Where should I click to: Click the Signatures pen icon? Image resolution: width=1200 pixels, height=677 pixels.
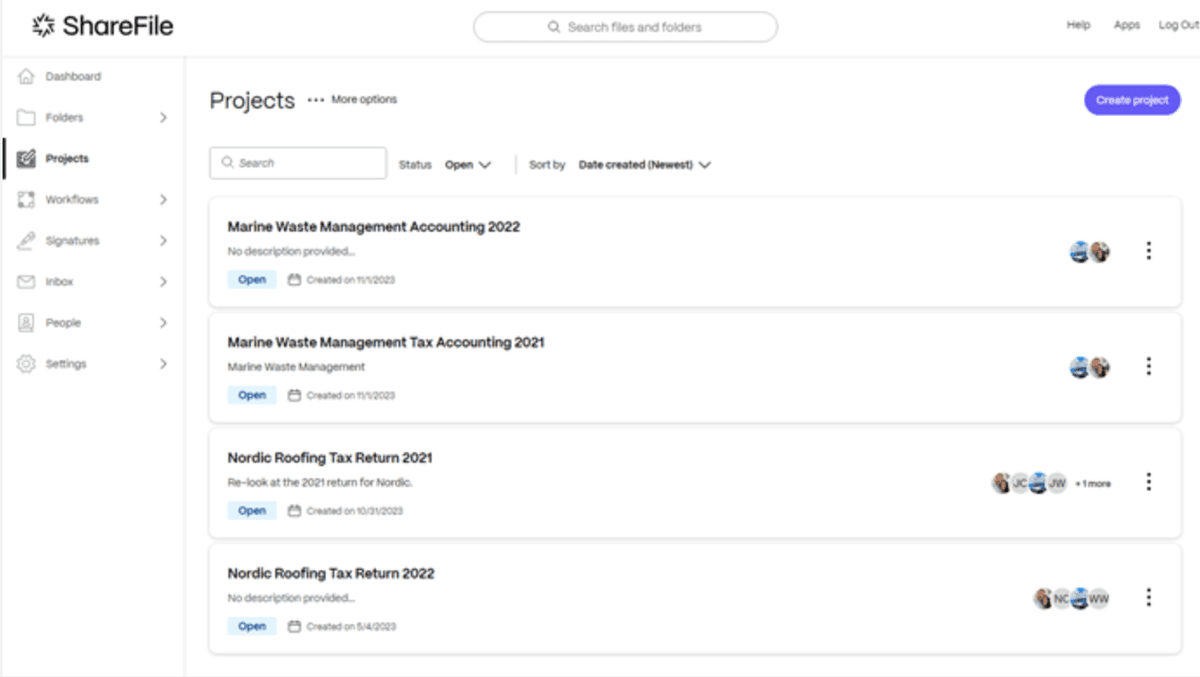coord(27,241)
